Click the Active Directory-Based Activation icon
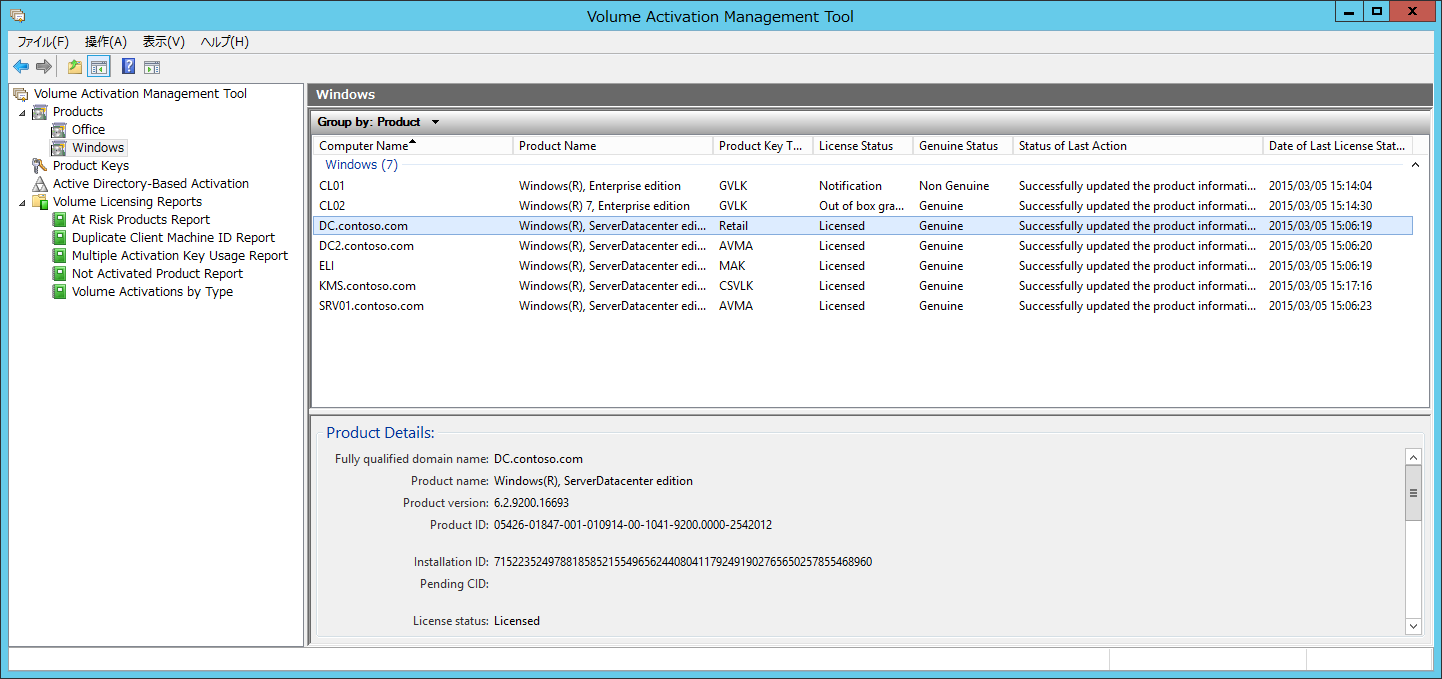The width and height of the screenshot is (1442, 679). [x=40, y=184]
